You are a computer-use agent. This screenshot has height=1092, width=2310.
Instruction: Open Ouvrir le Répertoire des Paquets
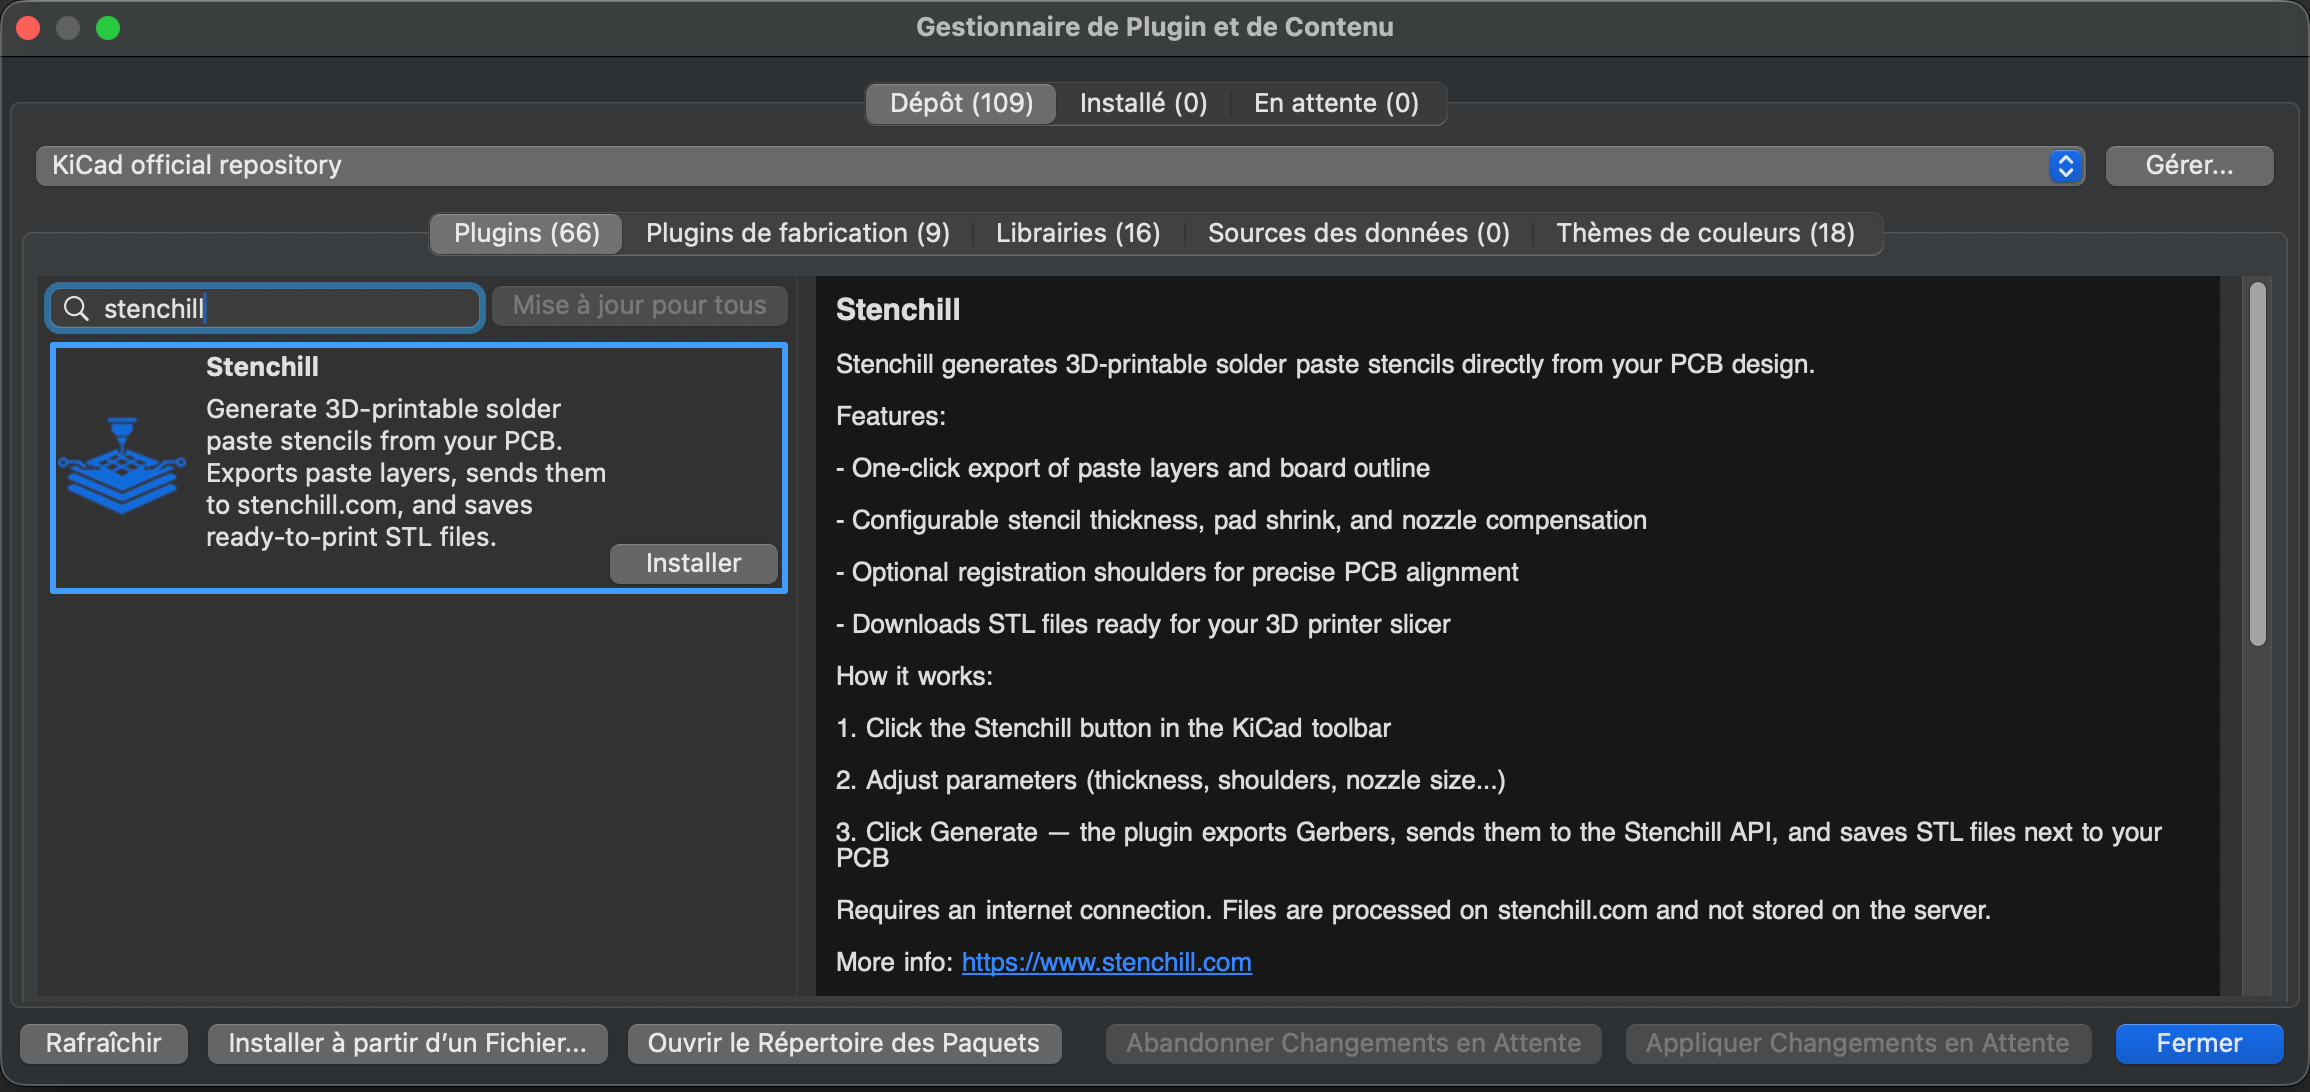coord(844,1043)
